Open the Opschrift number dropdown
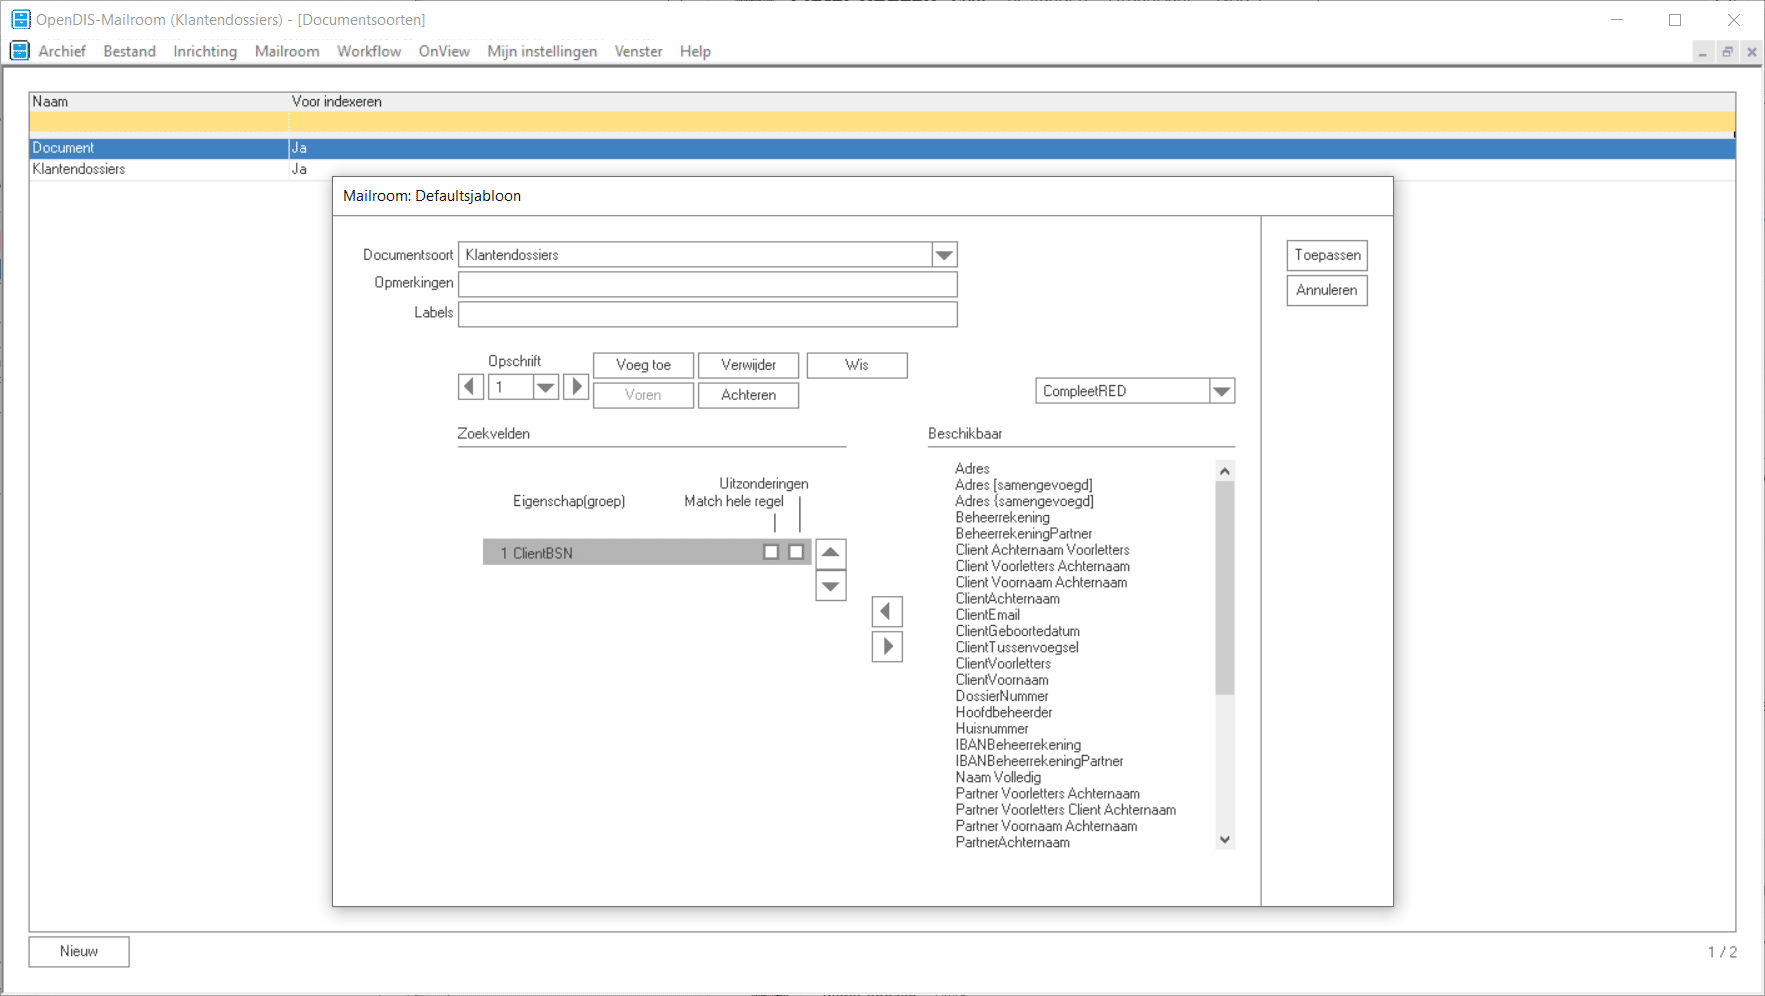Image resolution: width=1765 pixels, height=996 pixels. [545, 387]
